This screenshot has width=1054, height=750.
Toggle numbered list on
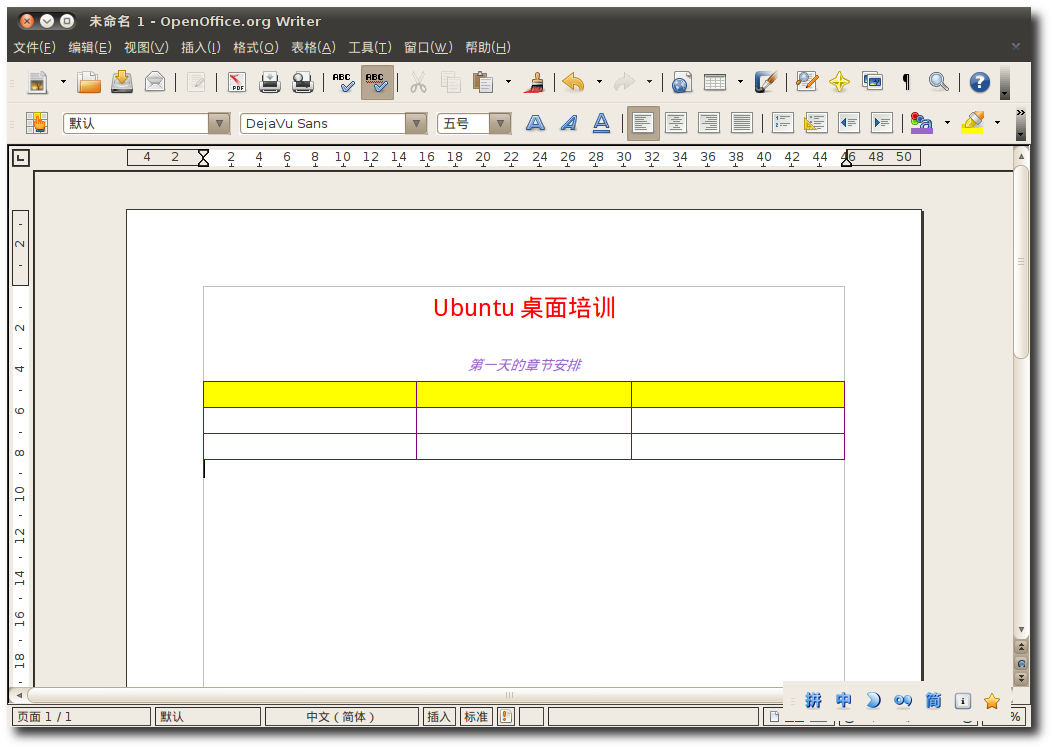(782, 123)
